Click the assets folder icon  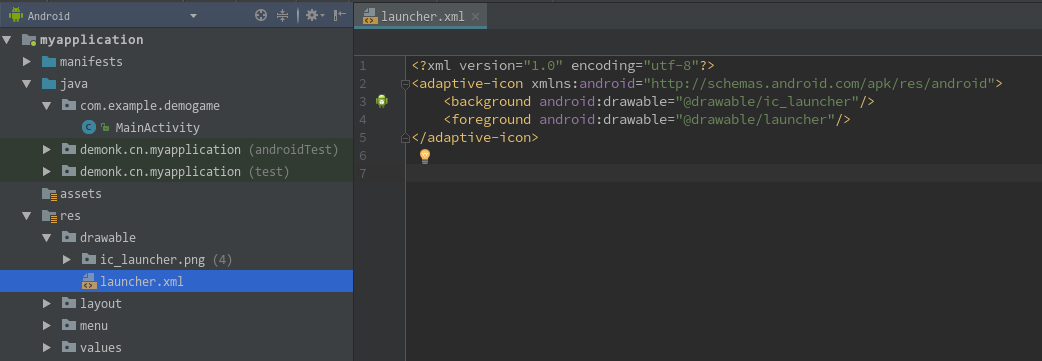[49, 193]
